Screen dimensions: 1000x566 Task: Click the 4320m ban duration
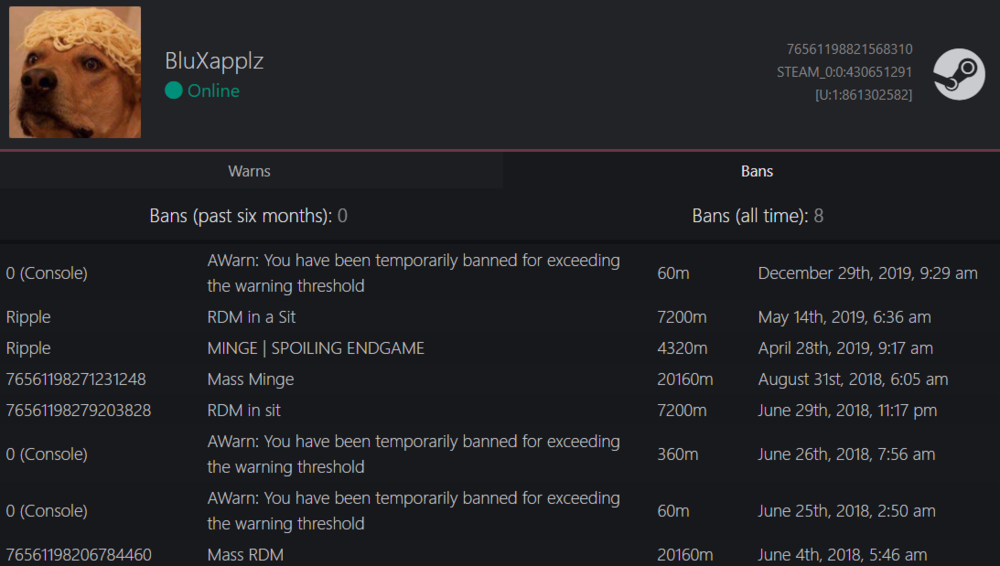click(x=682, y=348)
